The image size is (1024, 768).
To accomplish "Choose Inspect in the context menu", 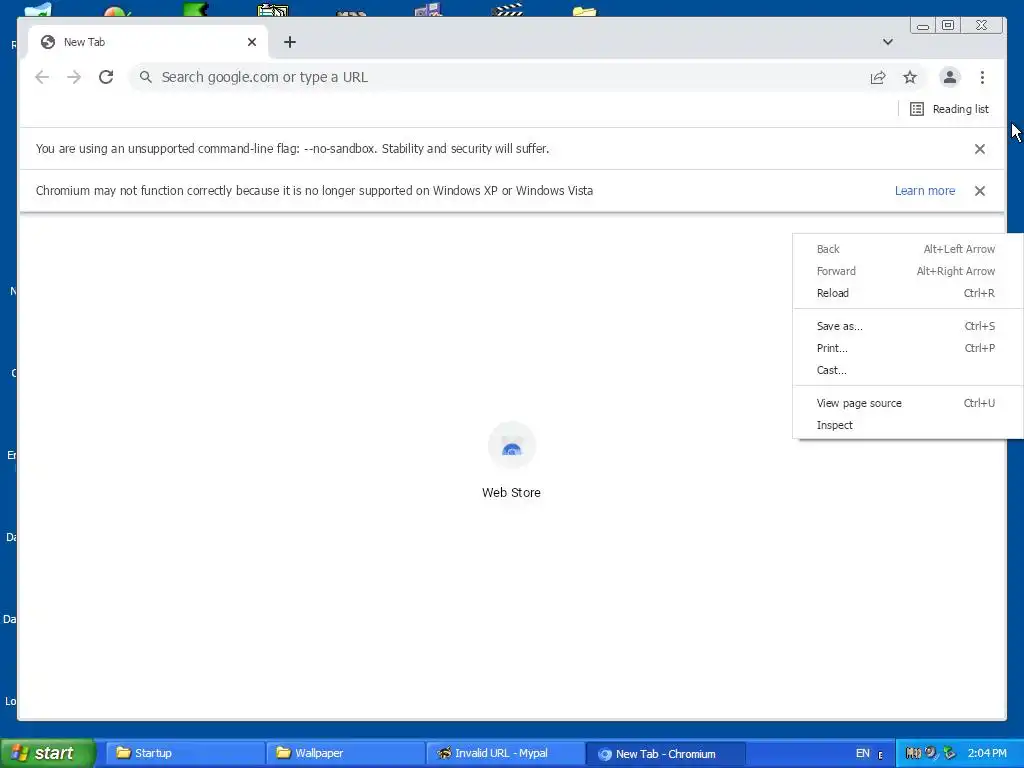I will click(x=908, y=425).
